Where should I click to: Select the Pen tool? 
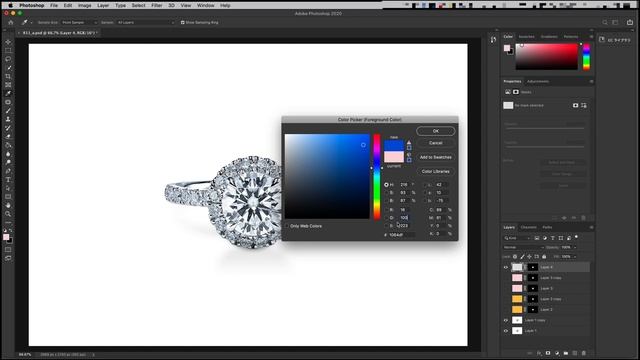tap(8, 171)
